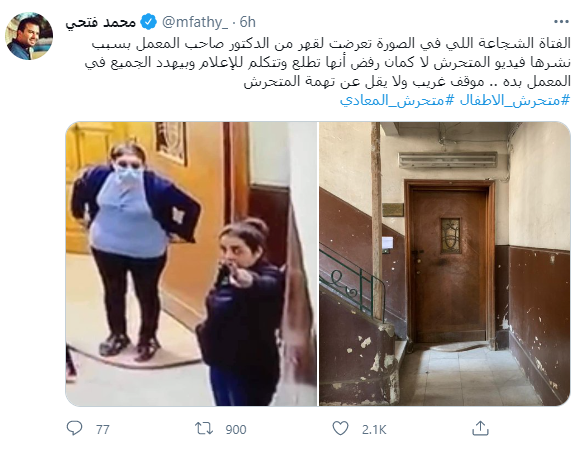Click the display name محمد فتحي
Screen dimensions: 581x449
point(100,23)
